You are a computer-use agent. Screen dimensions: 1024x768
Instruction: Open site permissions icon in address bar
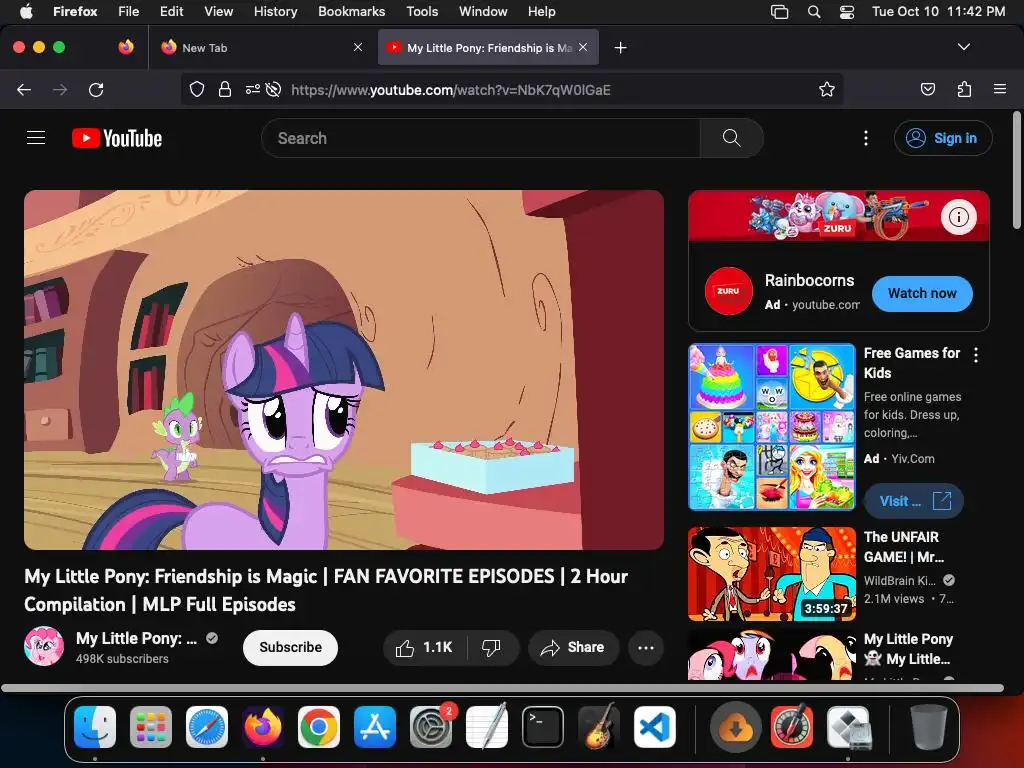253,89
